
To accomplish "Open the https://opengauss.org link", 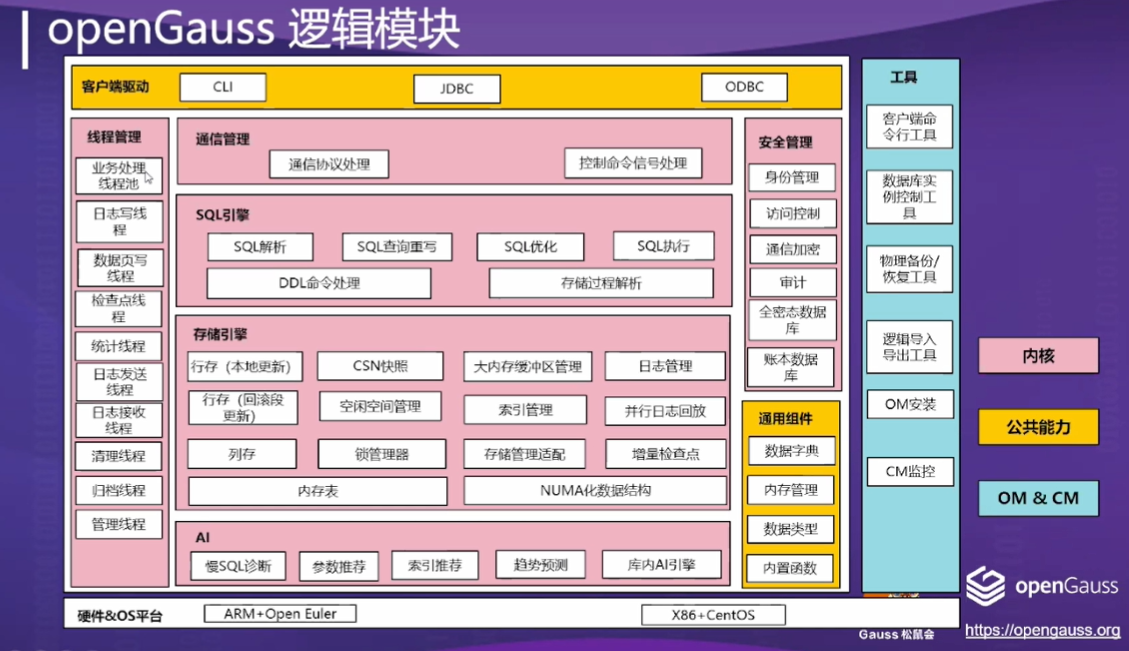I will (1043, 630).
